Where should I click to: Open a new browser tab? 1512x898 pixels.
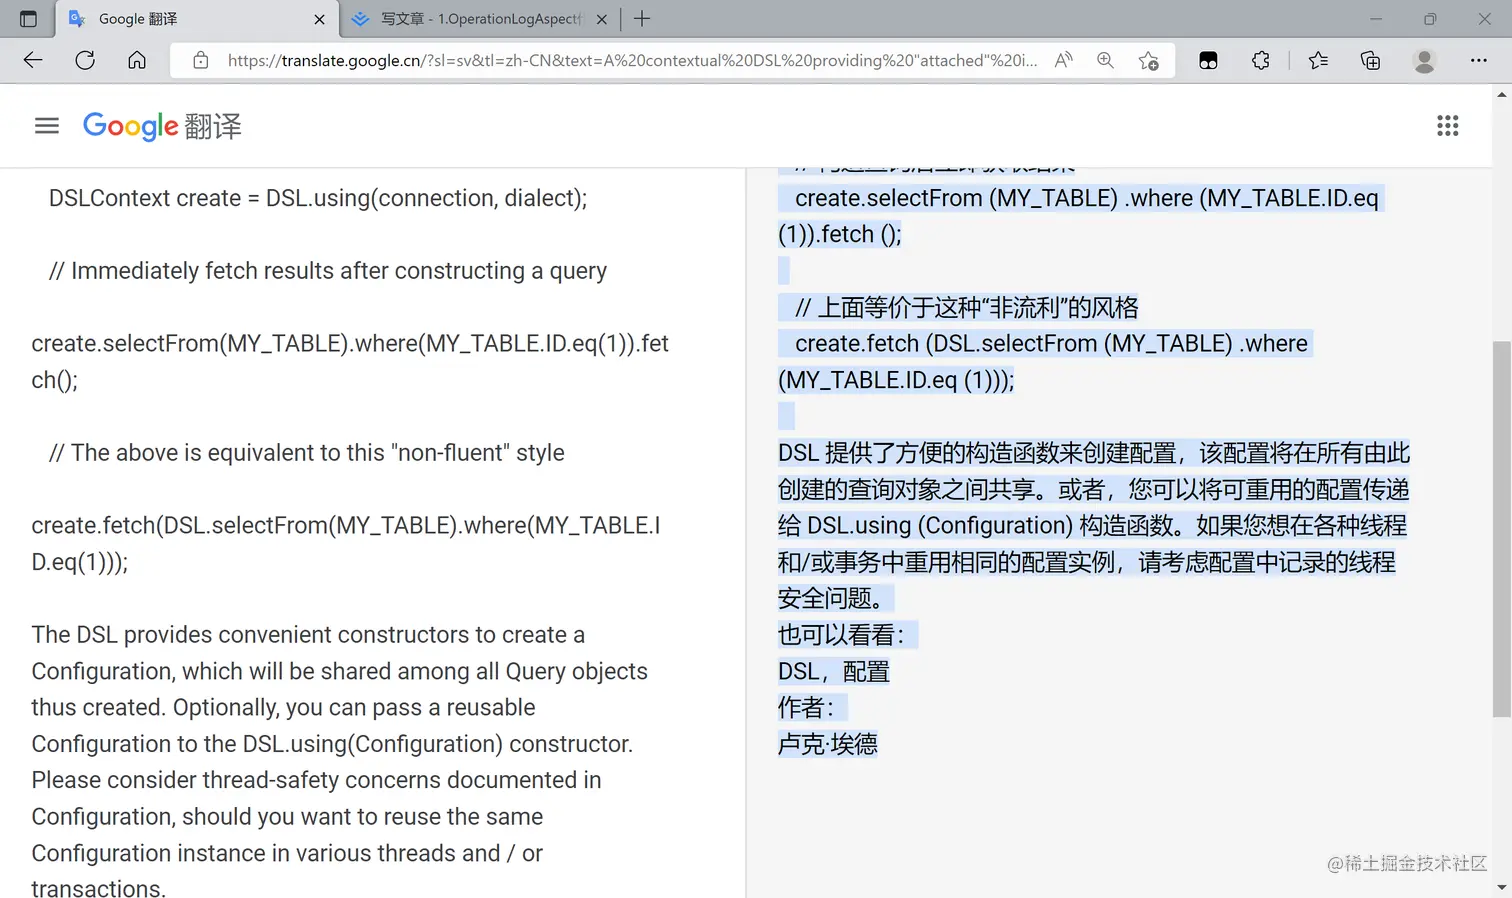pyautogui.click(x=642, y=19)
